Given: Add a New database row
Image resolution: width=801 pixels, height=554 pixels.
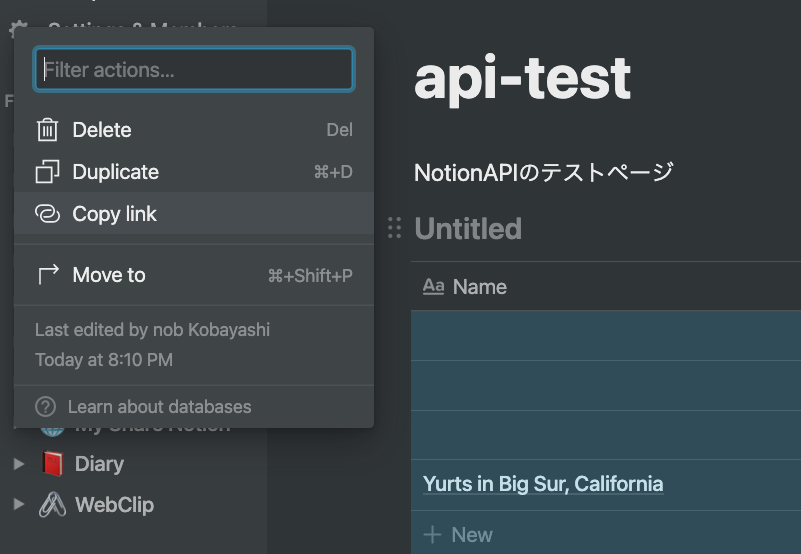Looking at the screenshot, I should point(606,535).
